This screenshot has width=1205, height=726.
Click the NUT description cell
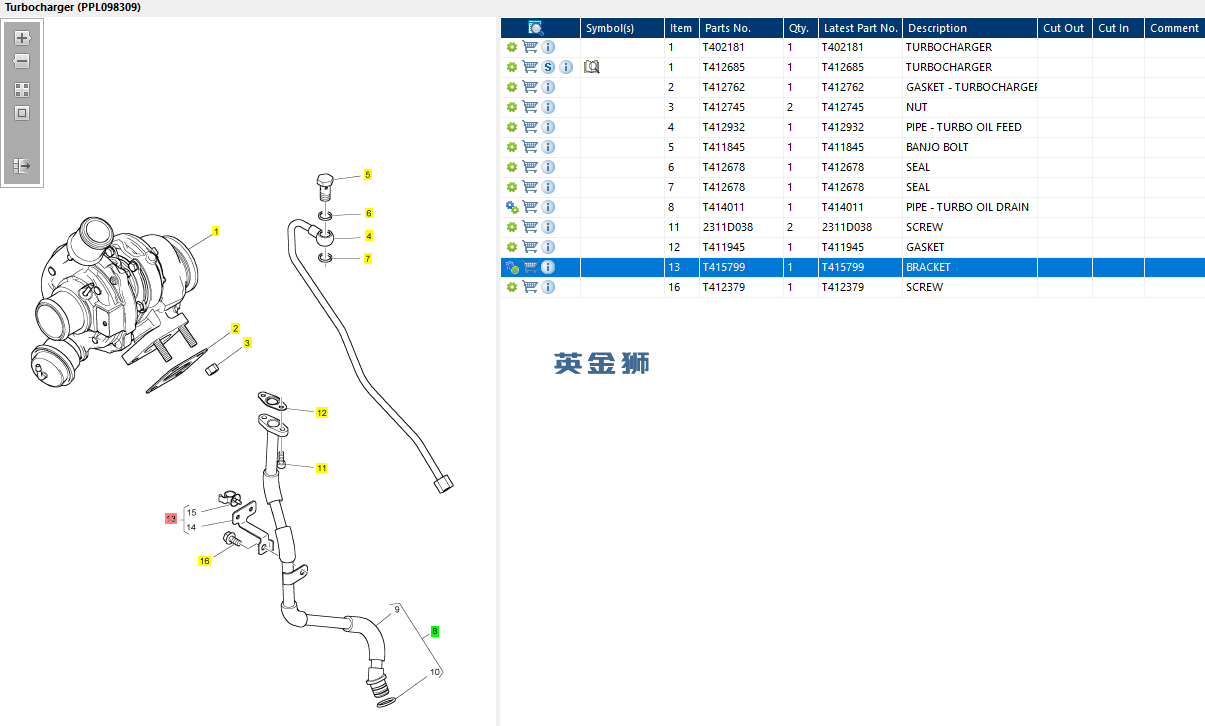coord(970,107)
